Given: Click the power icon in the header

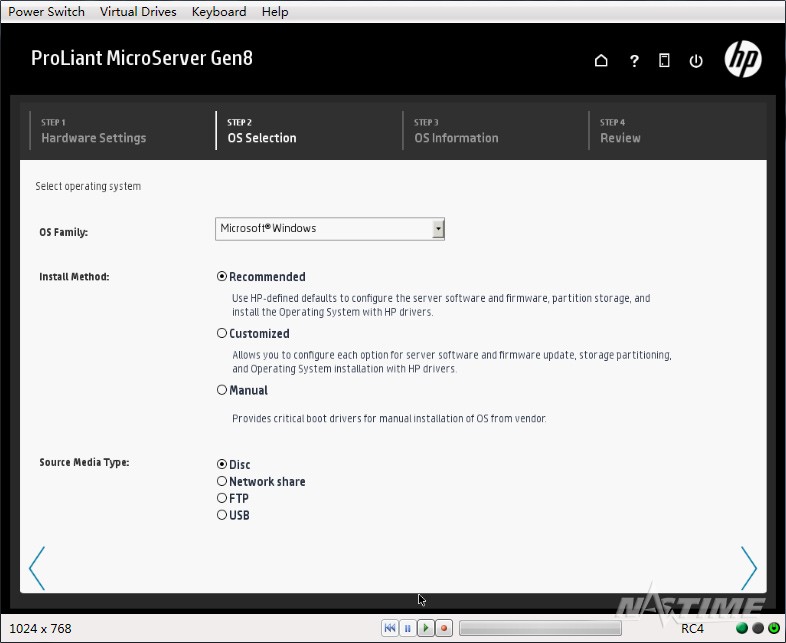Looking at the screenshot, I should click(696, 61).
